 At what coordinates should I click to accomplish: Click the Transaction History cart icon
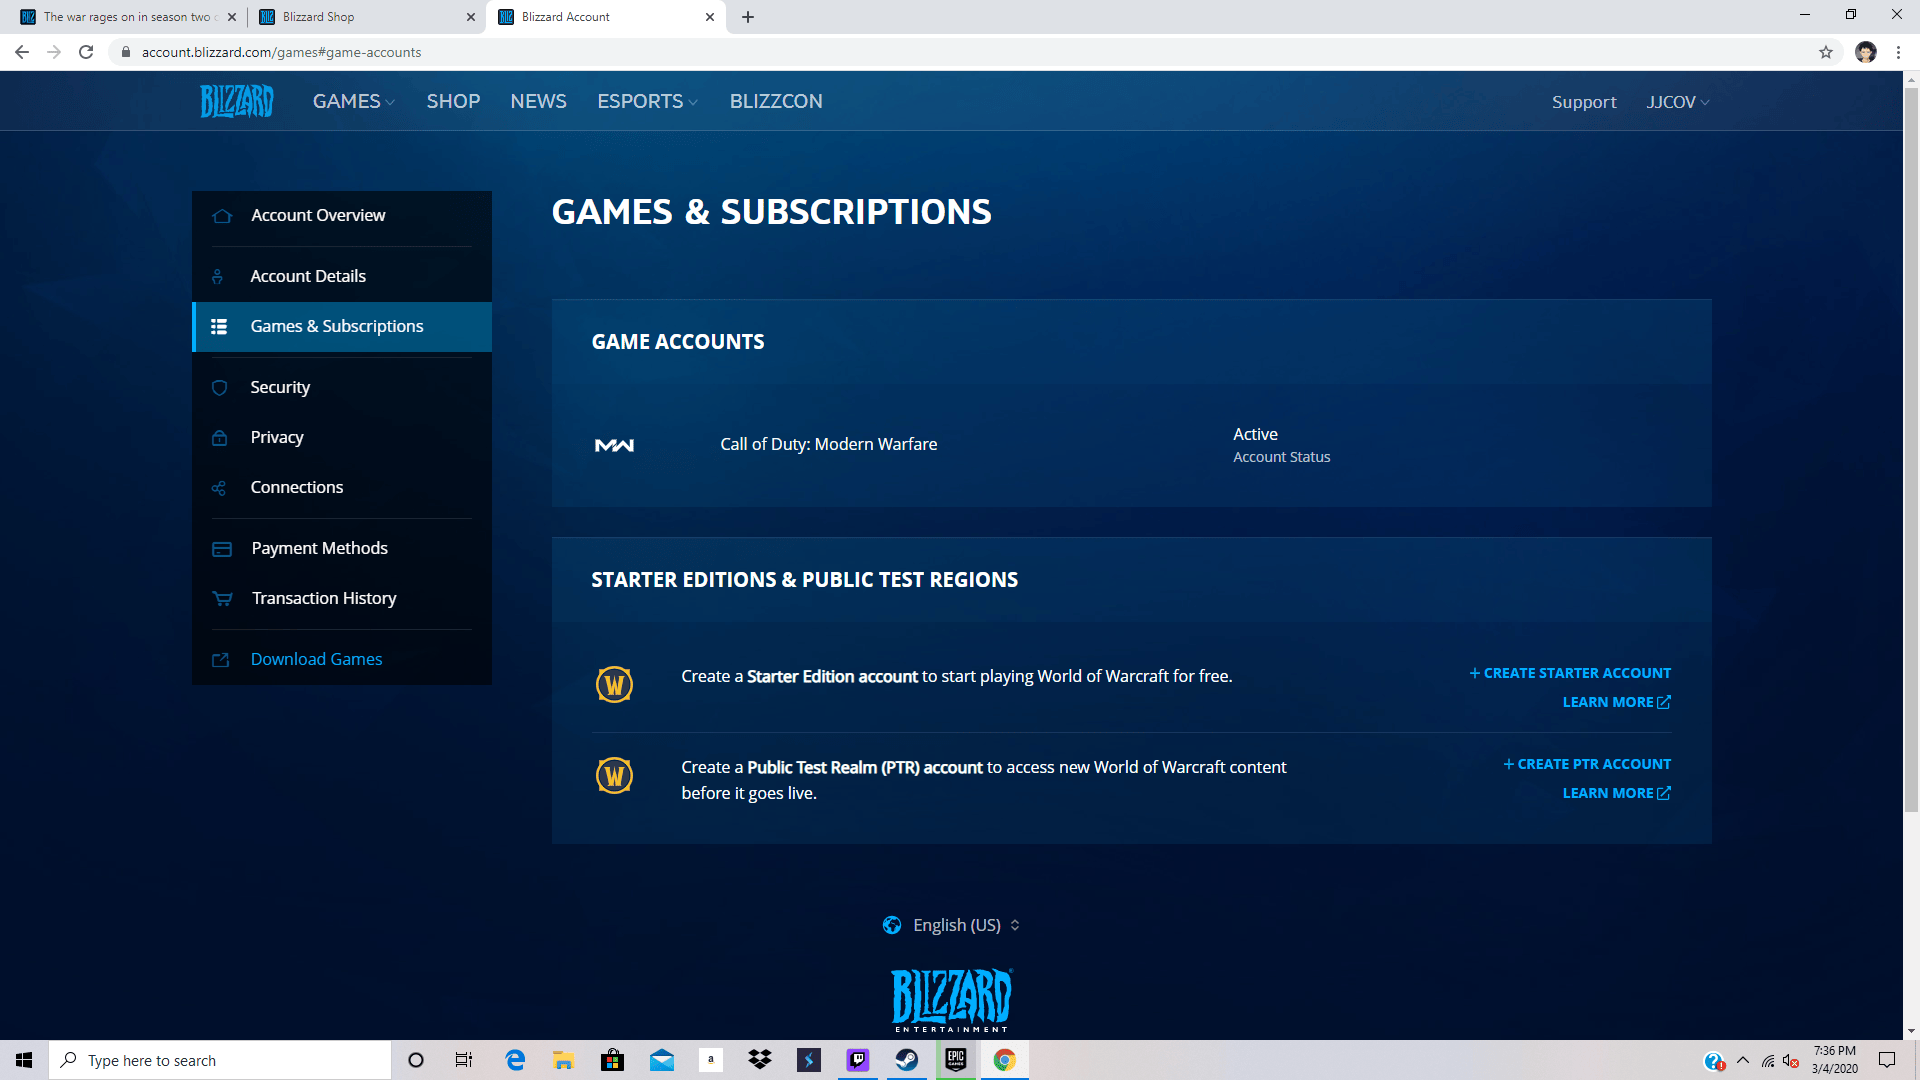point(222,599)
